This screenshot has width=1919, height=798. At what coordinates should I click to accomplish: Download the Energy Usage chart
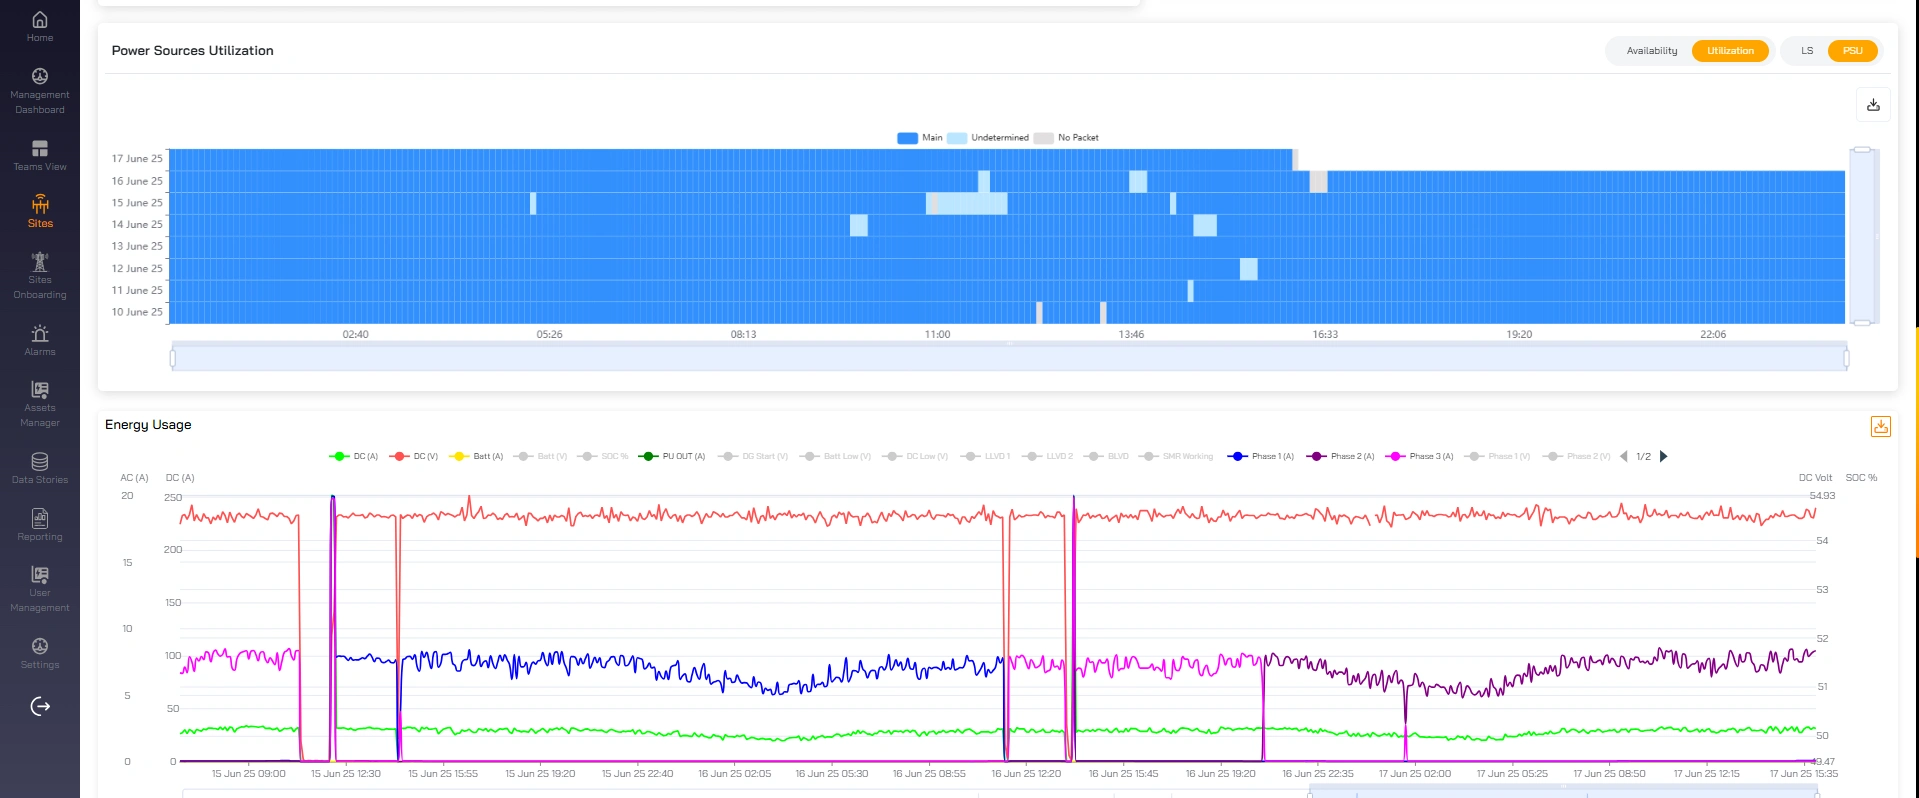coord(1881,427)
